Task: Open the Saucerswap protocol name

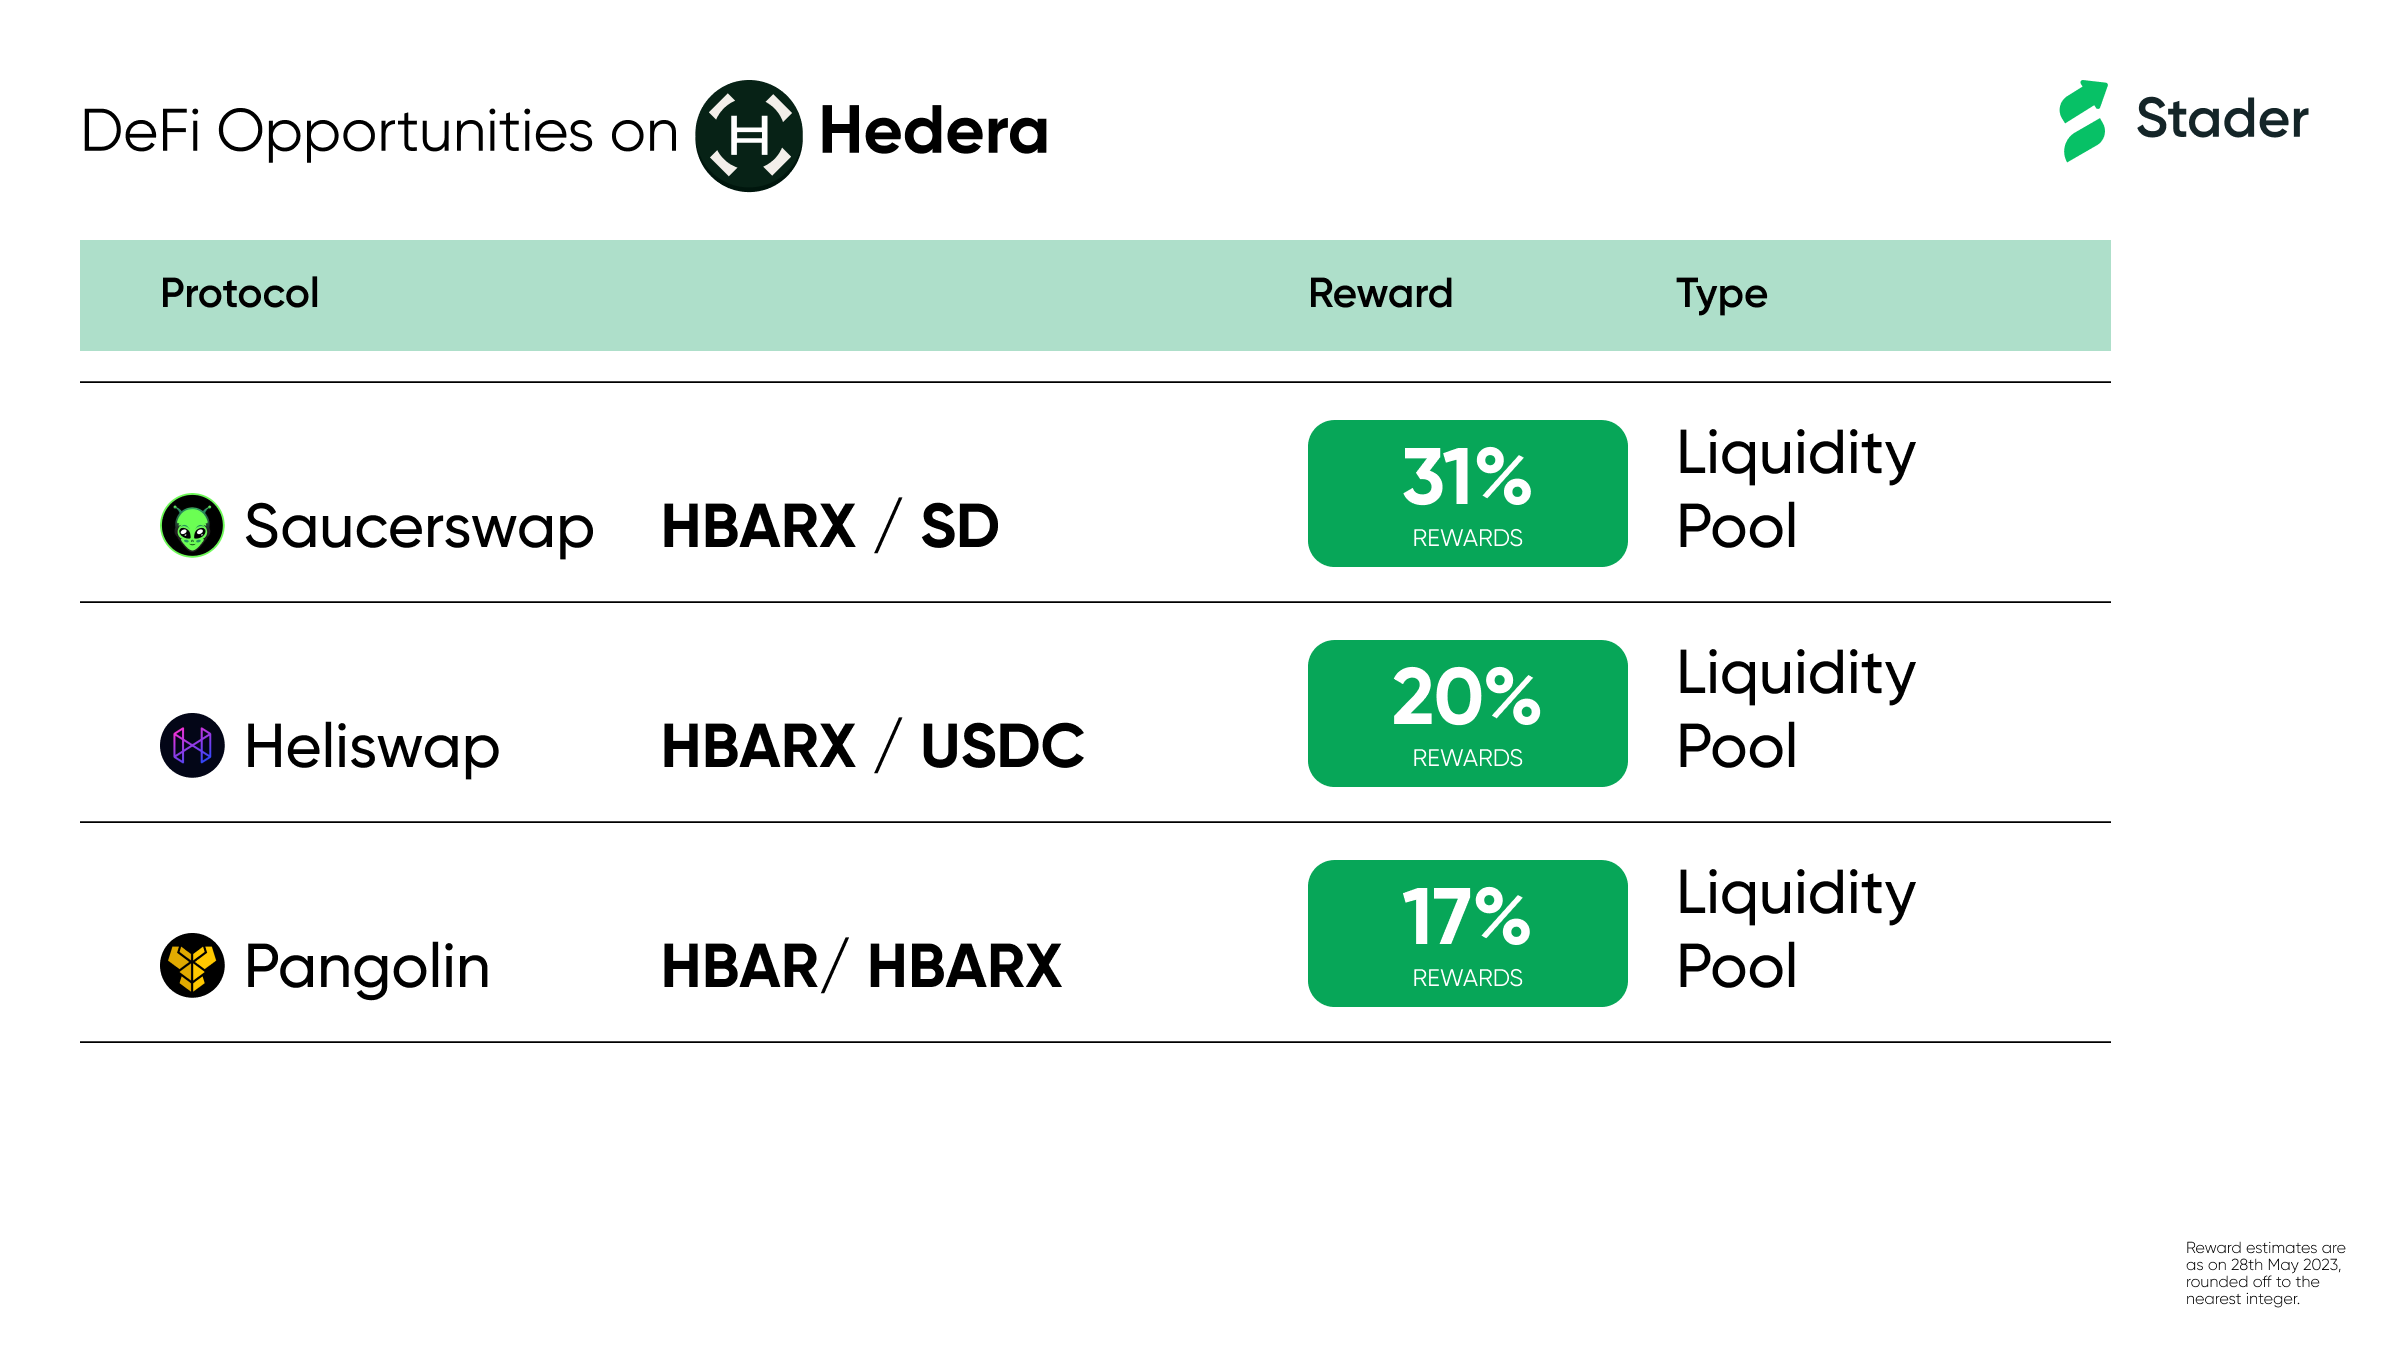Action: coord(419,527)
